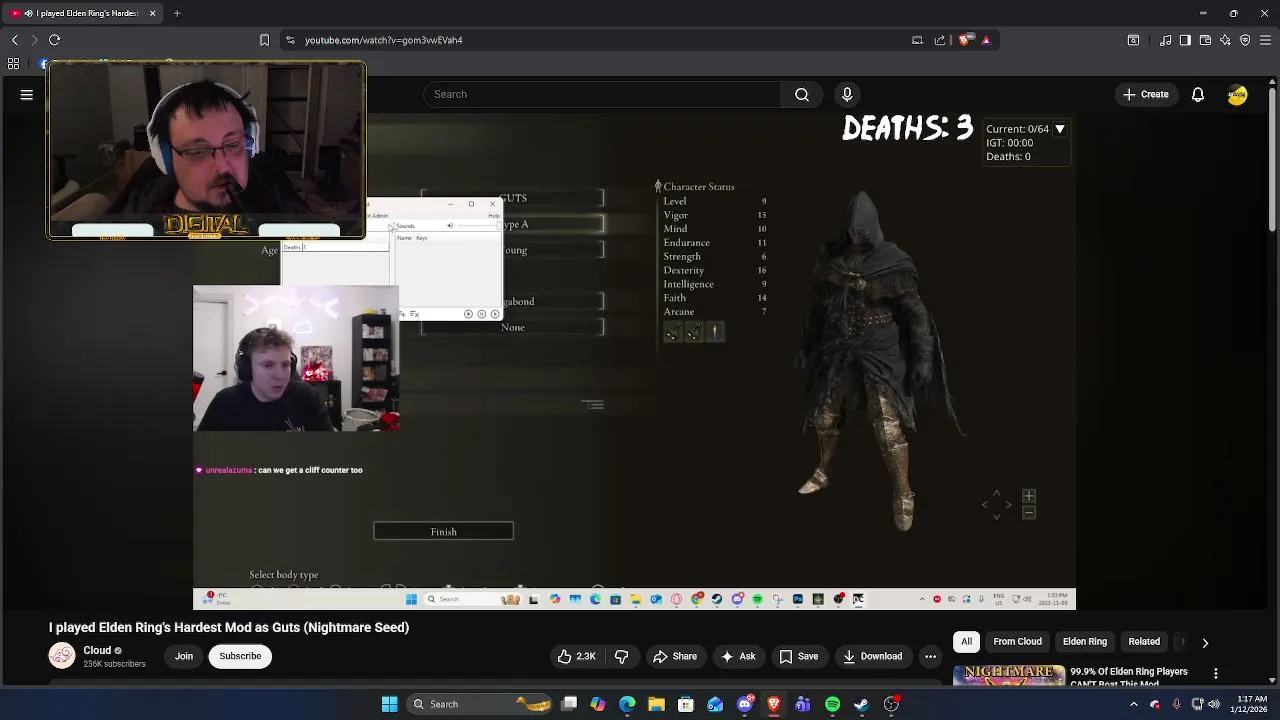This screenshot has height=720, width=1280.
Task: Open the Brave main hamburger menu
Action: point(1265,40)
